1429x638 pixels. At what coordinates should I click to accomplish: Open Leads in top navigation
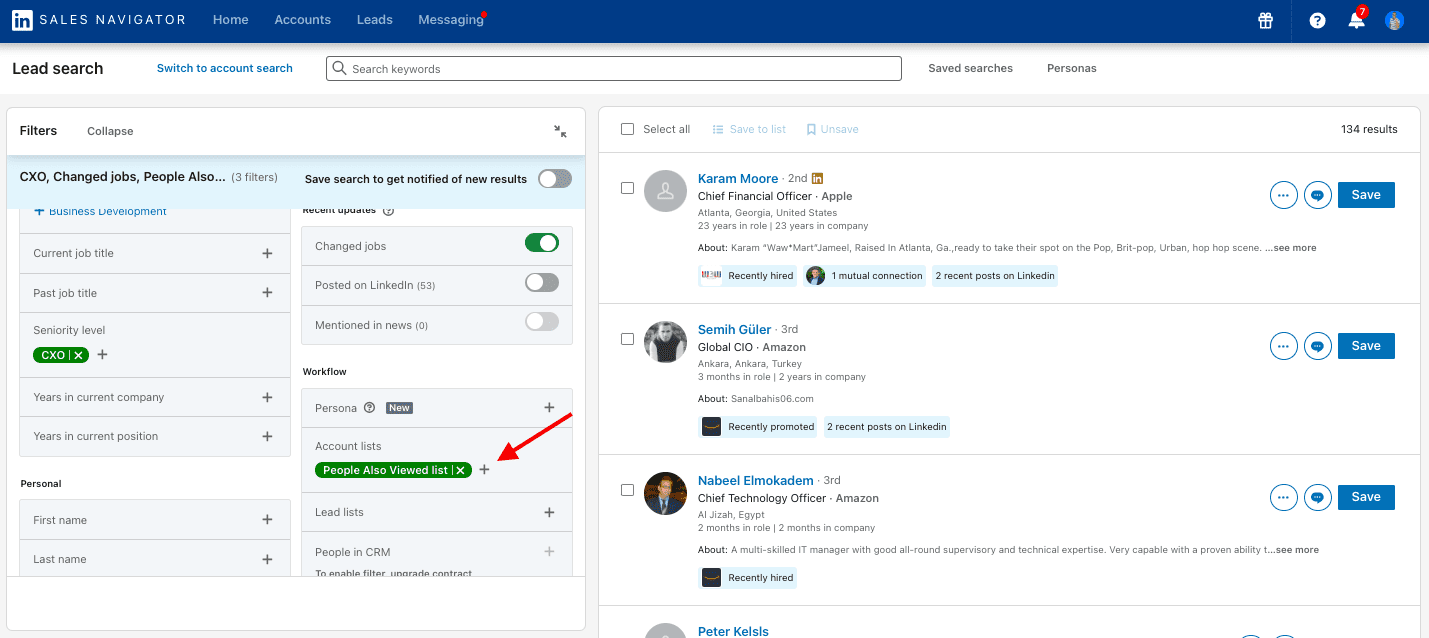pyautogui.click(x=375, y=20)
